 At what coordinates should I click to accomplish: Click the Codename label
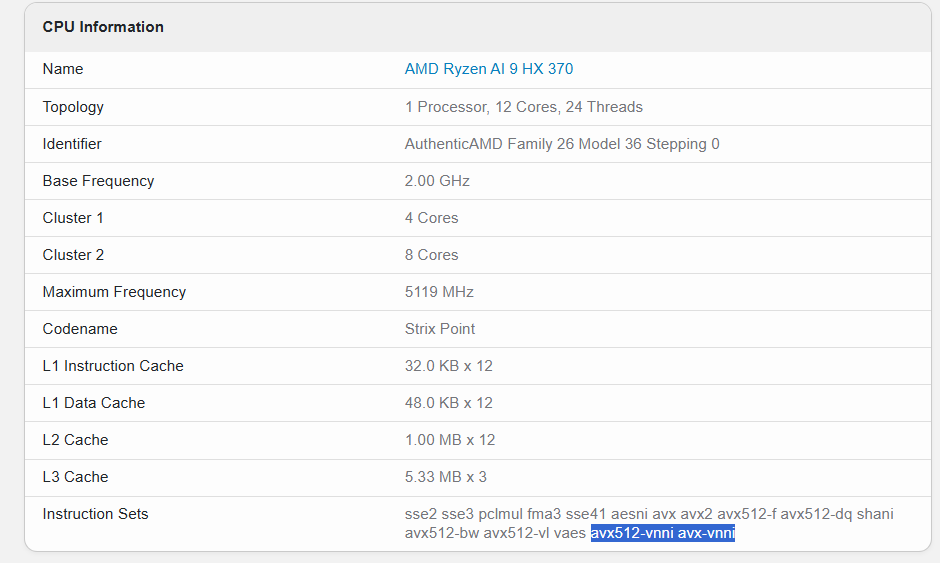(x=80, y=329)
